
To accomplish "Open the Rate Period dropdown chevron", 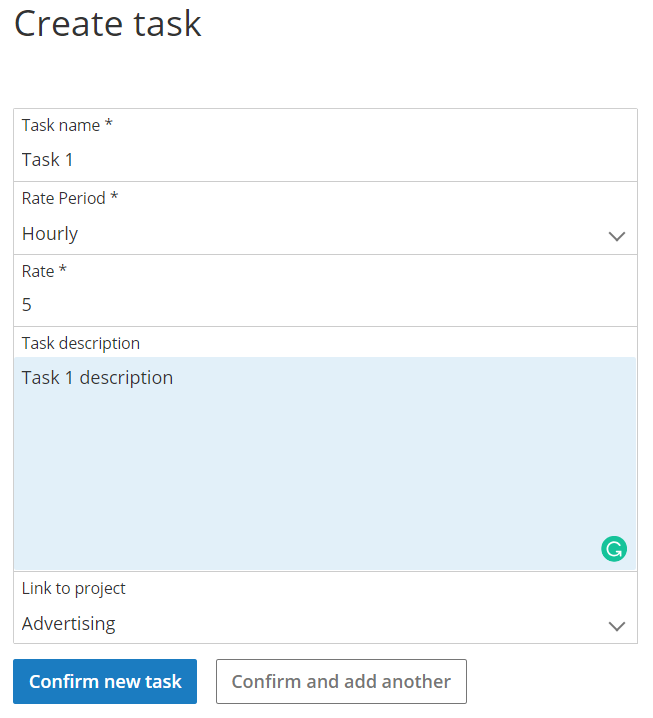I will (x=616, y=236).
